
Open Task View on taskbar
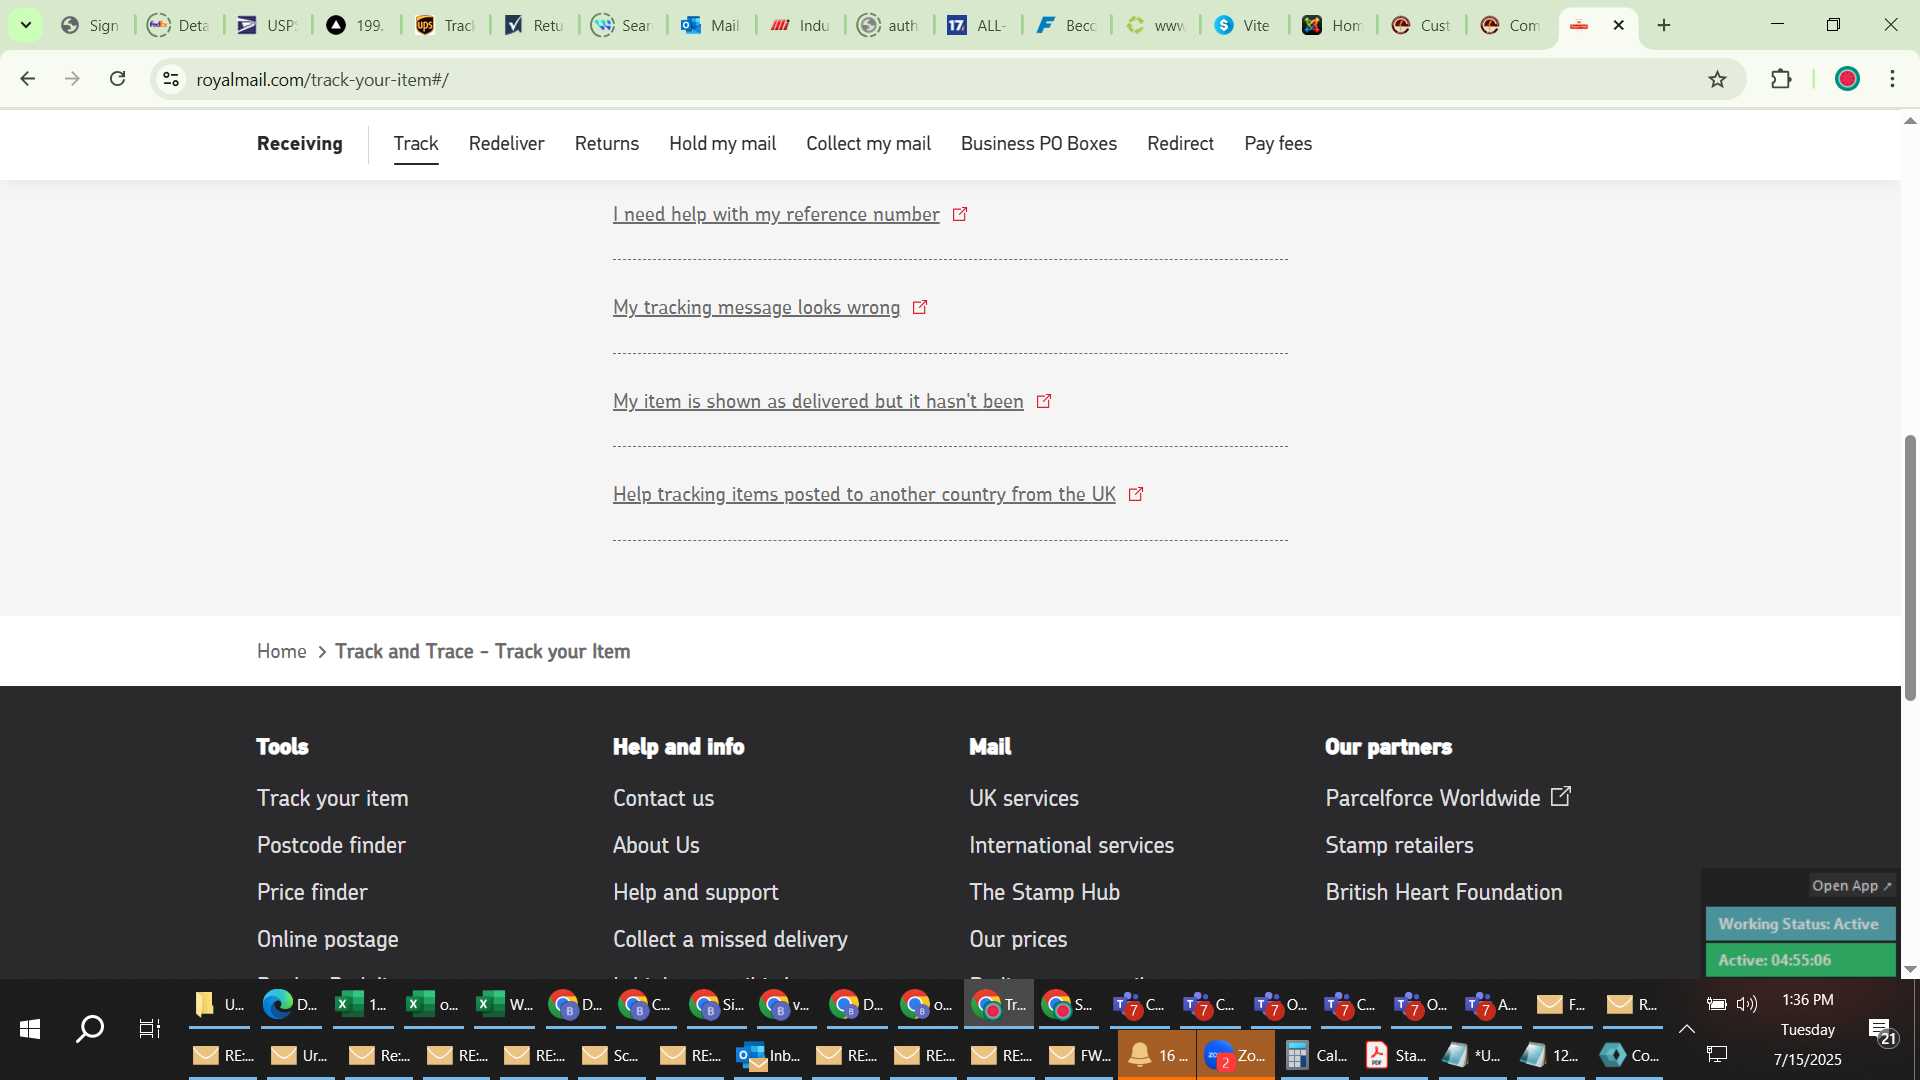pos(149,1028)
